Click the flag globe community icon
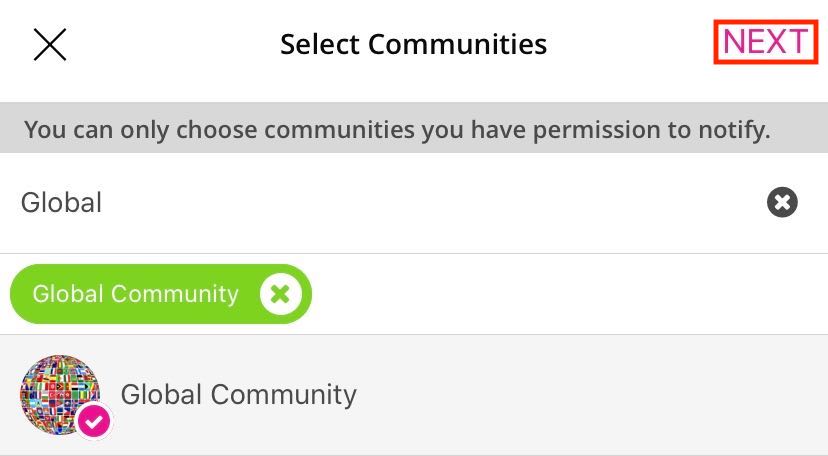This screenshot has height=456, width=828. [58, 392]
